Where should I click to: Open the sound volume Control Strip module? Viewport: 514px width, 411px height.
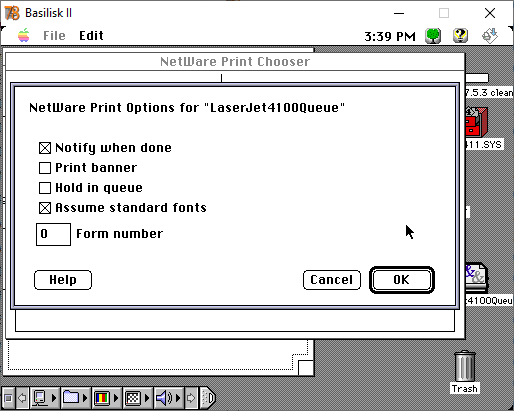click(x=164, y=398)
